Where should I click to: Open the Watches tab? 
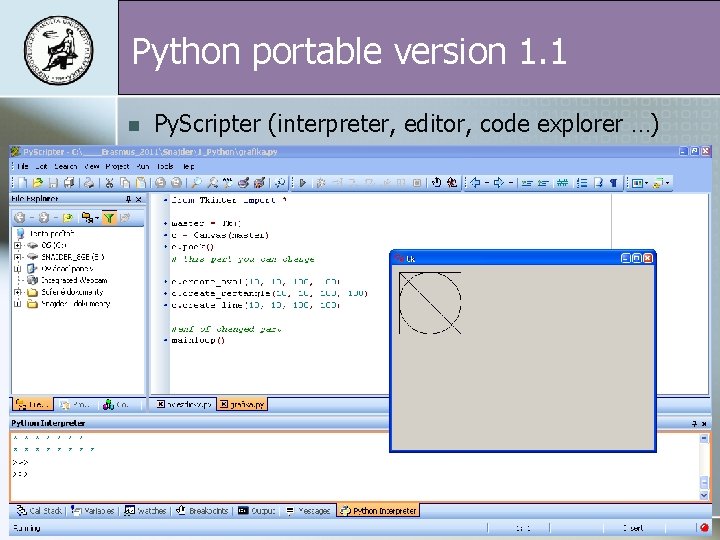(x=145, y=511)
